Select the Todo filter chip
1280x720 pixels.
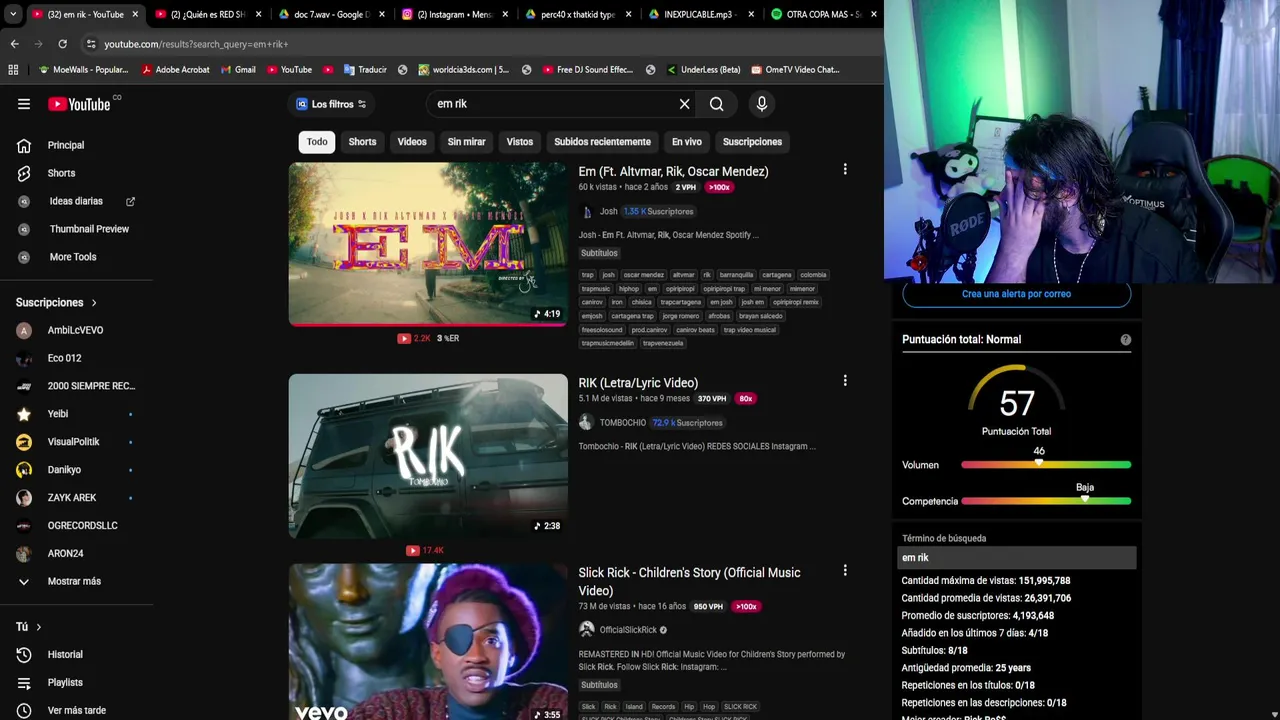tap(317, 142)
